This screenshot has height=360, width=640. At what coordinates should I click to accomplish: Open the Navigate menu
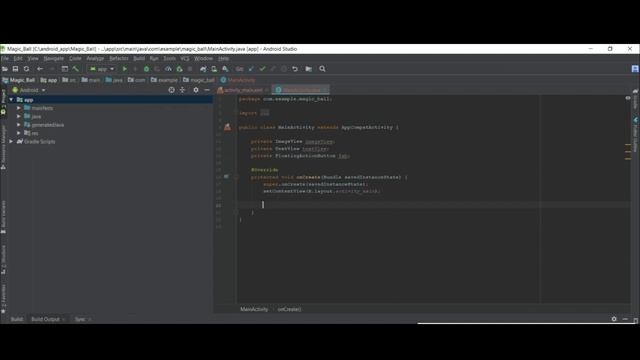tap(53, 58)
